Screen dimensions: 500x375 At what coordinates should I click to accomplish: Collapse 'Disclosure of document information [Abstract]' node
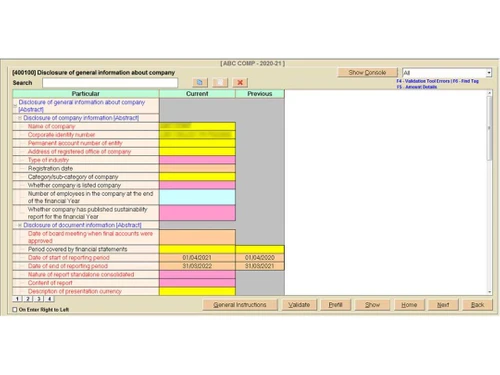(x=20, y=225)
